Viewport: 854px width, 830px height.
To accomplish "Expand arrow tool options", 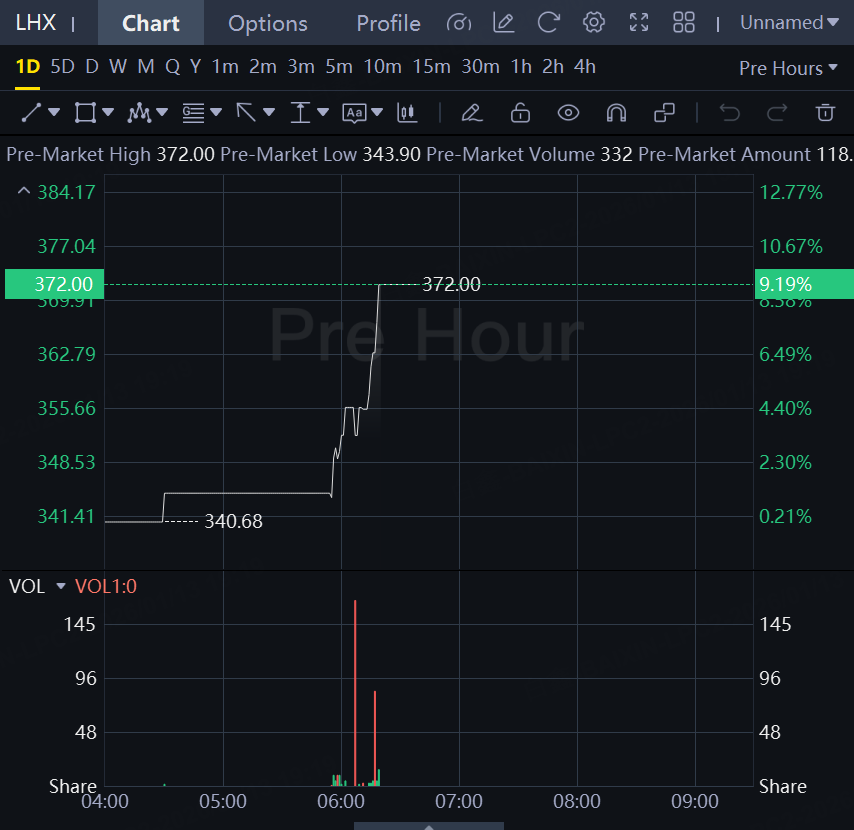I will pos(269,113).
